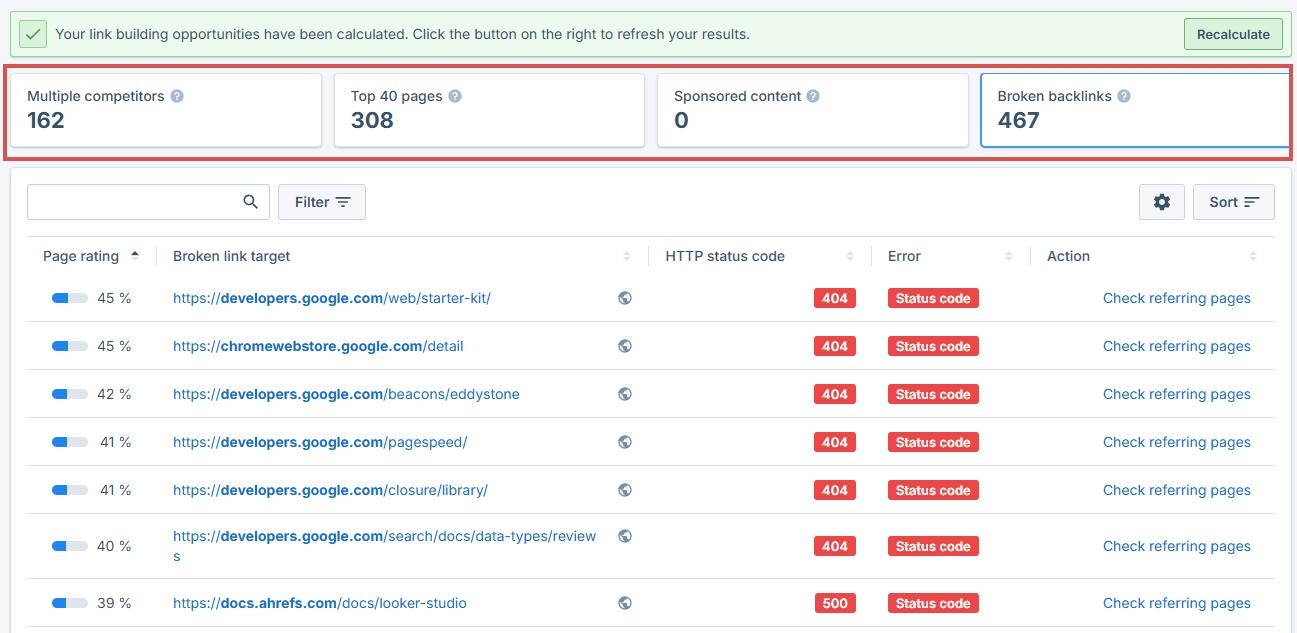Image resolution: width=1297 pixels, height=633 pixels.
Task: Click the 45% page rating bar for starter-kit
Action: point(70,298)
